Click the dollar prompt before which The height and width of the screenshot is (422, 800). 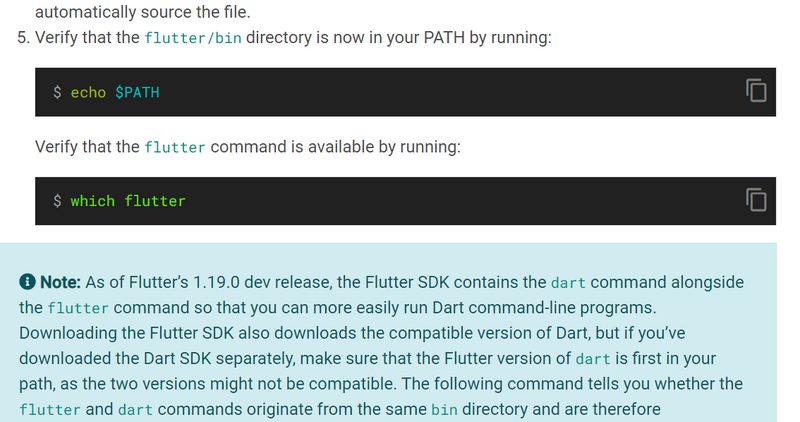[57, 201]
